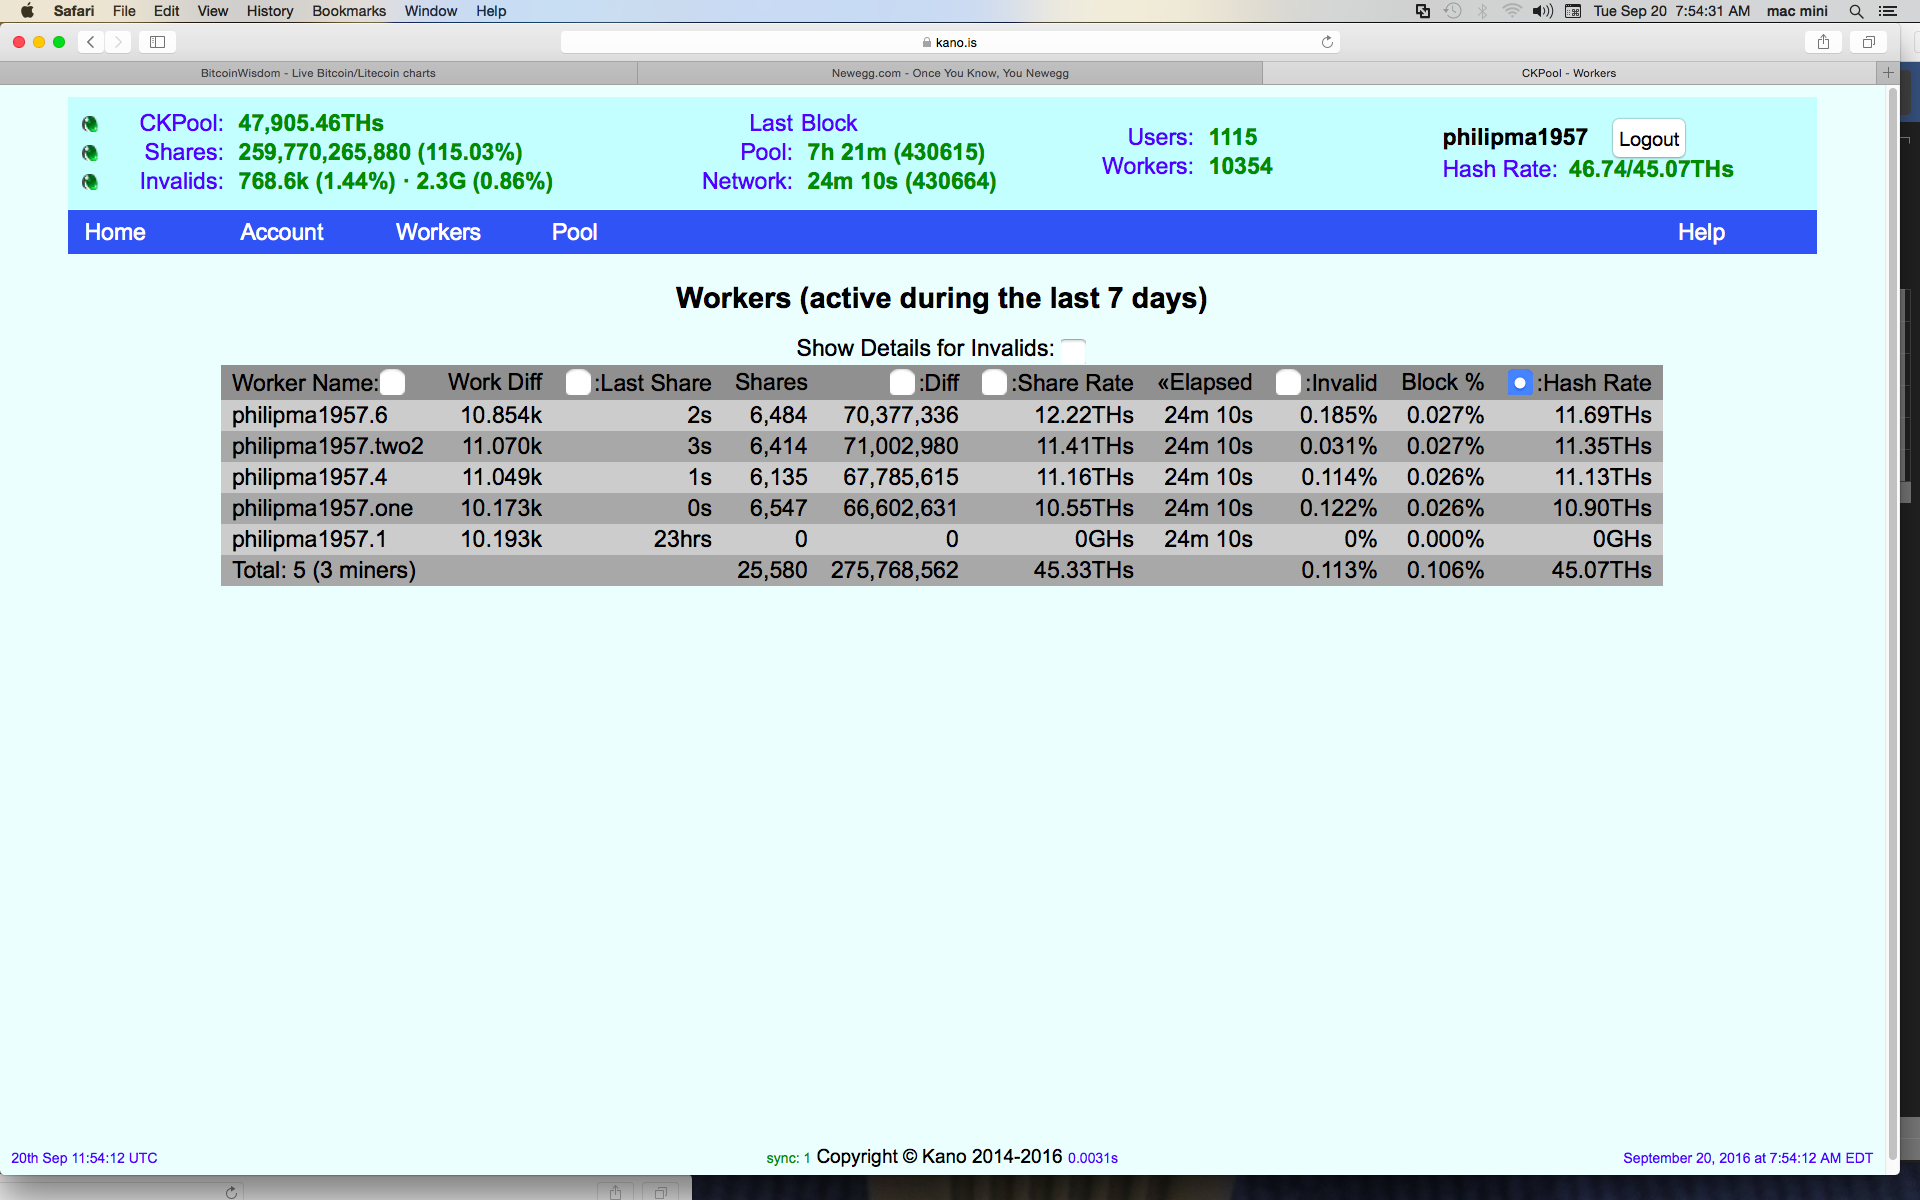Viewport: 1920px width, 1200px height.
Task: Open Spotlight search magnifier icon
Action: pyautogui.click(x=1856, y=11)
